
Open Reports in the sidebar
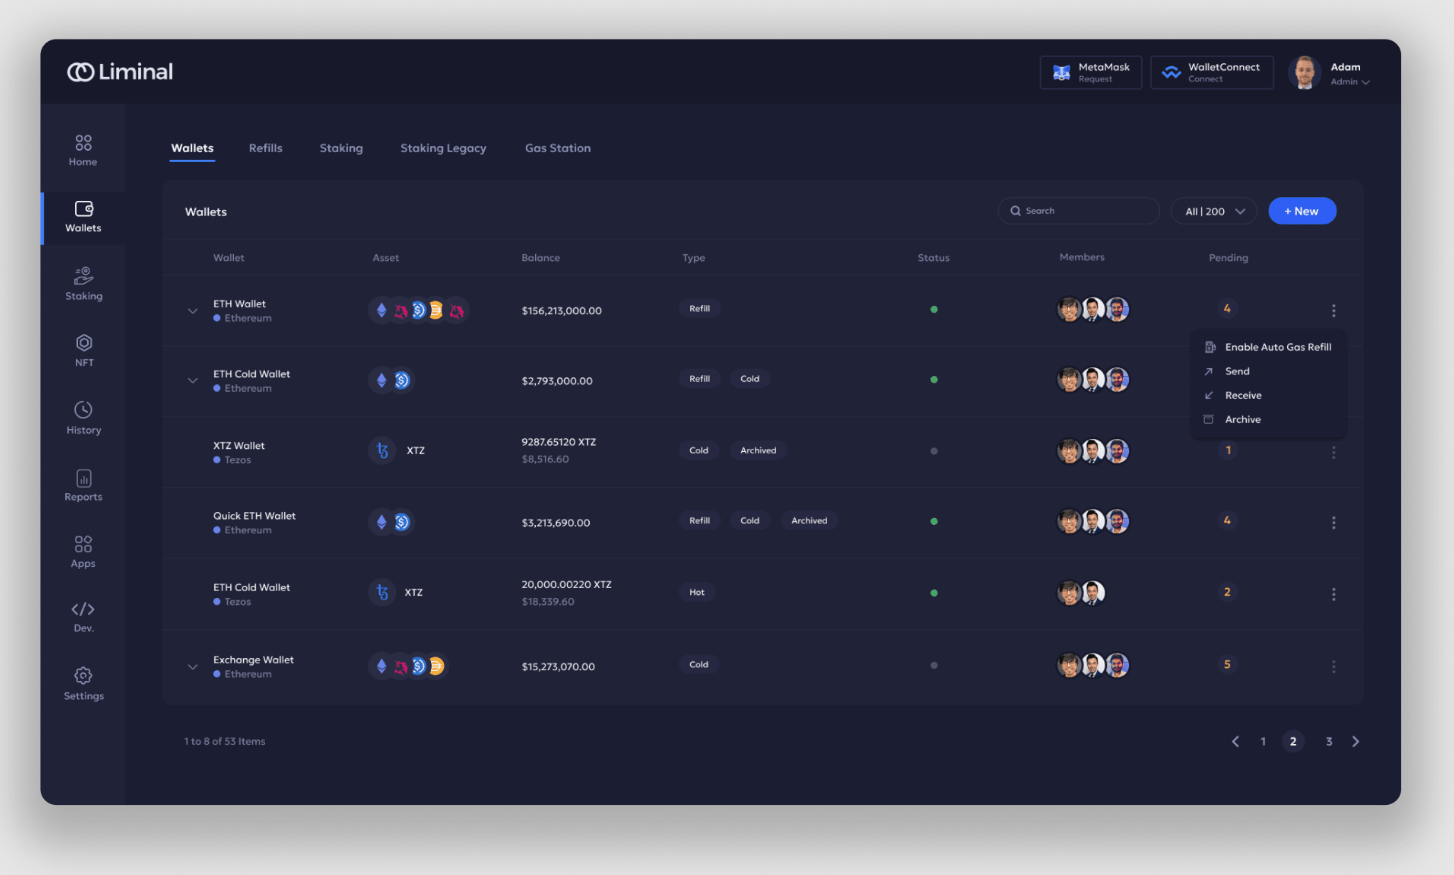84,485
